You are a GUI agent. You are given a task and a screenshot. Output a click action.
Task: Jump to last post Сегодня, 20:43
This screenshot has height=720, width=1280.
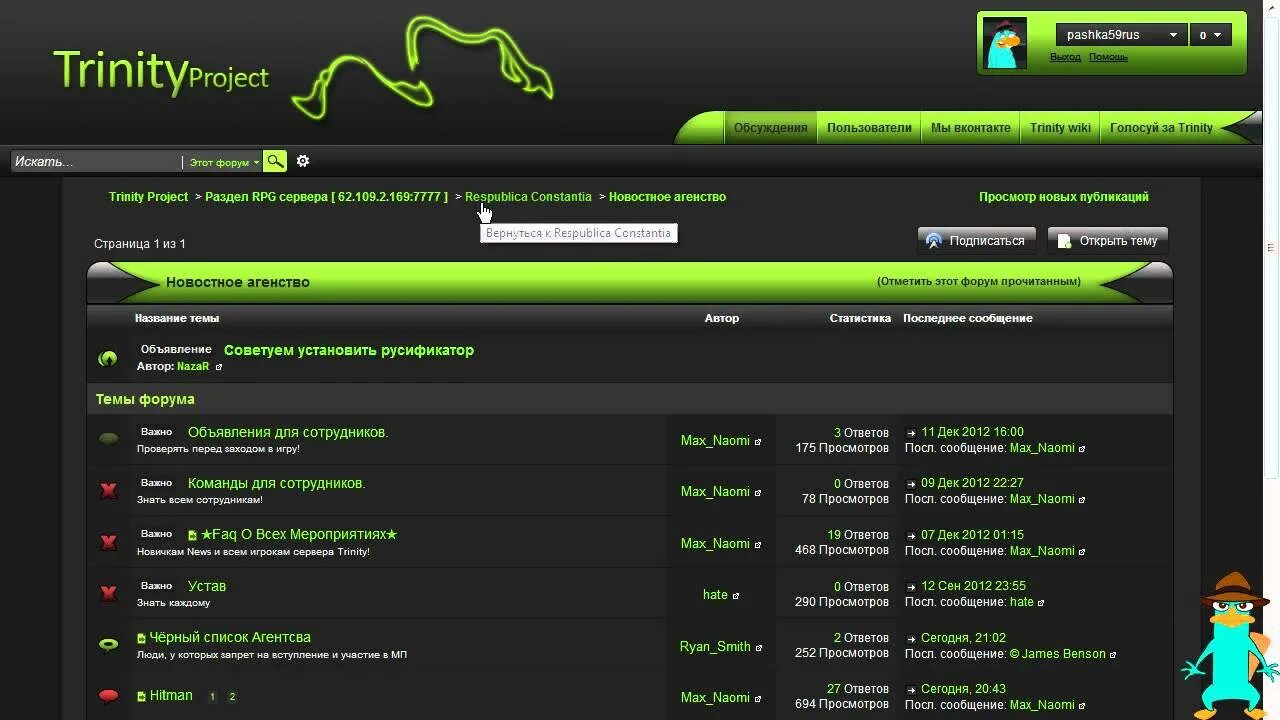coord(911,690)
